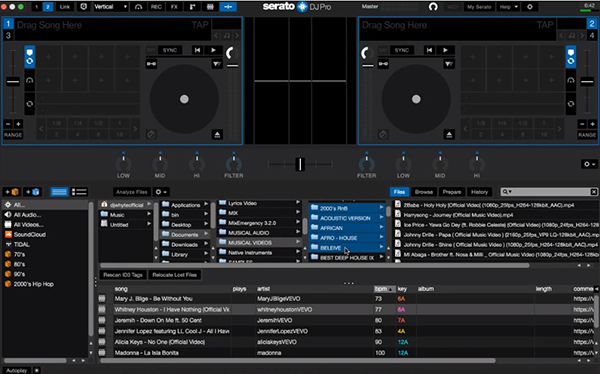
Task: Add a new crate with orange box icon
Action: [x=12, y=192]
